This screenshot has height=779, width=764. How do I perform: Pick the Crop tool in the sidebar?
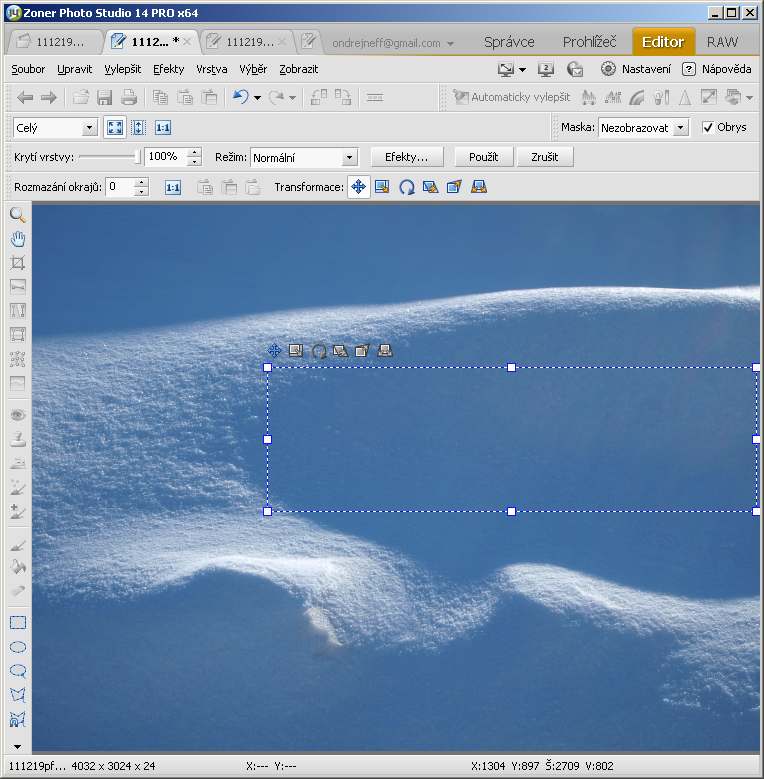(x=17, y=263)
